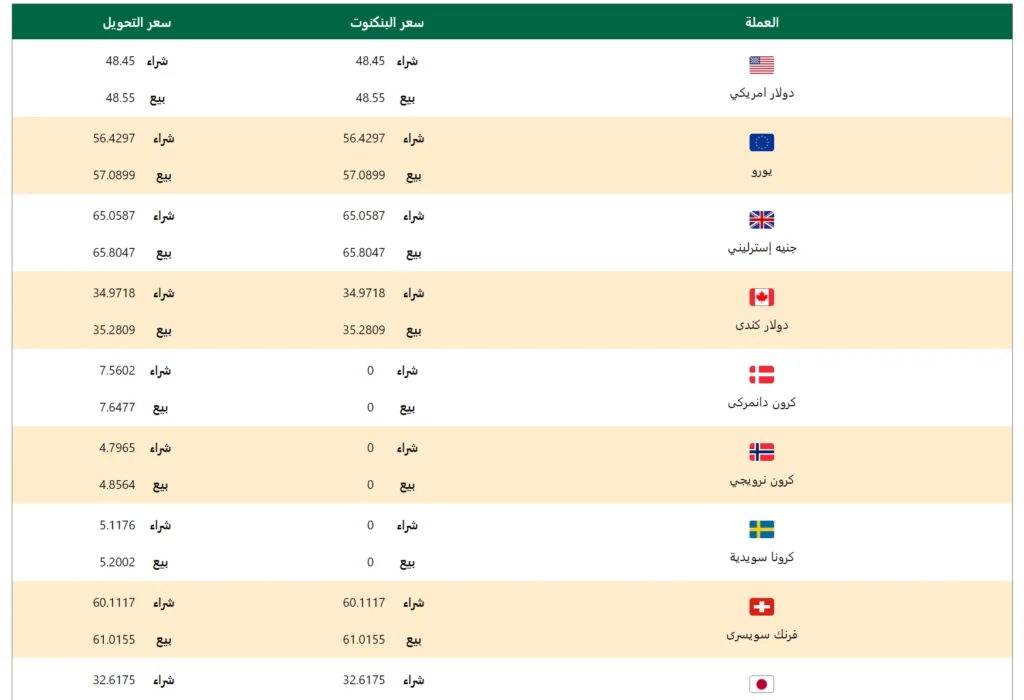The height and width of the screenshot is (700, 1024).
Task: Click the 7.5602 Danish krone transfer buy rate
Action: tap(117, 371)
